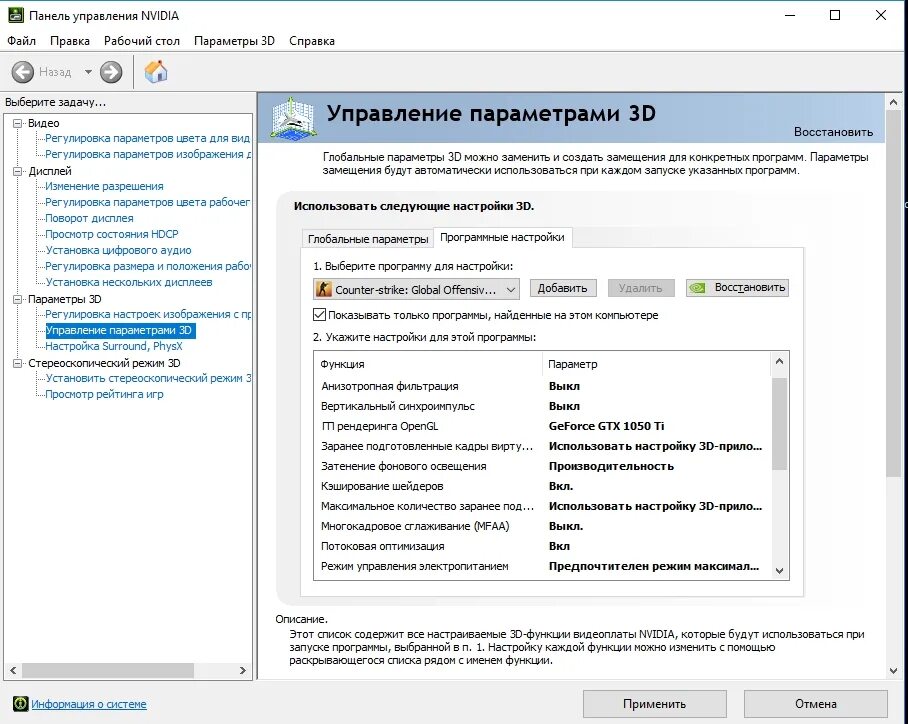Viewport: 908px width, 724px height.
Task: Click settings list scroll-down arrow
Action: 779,571
